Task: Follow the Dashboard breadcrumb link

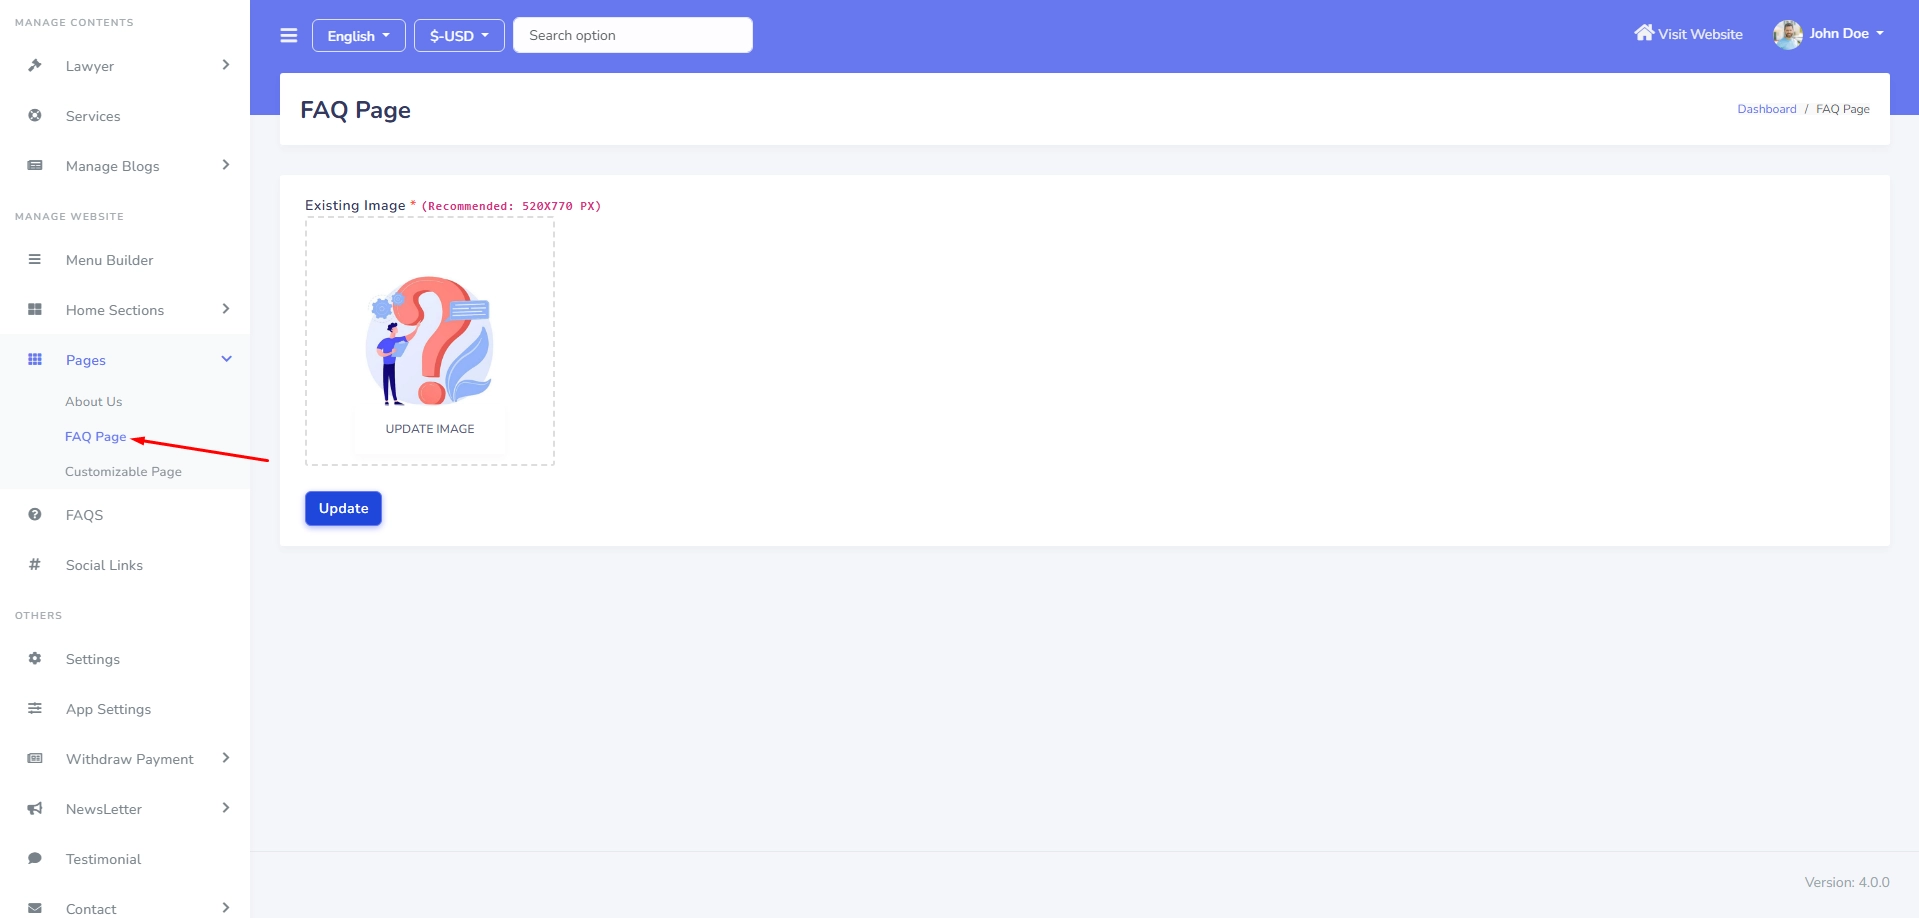Action: (x=1766, y=109)
